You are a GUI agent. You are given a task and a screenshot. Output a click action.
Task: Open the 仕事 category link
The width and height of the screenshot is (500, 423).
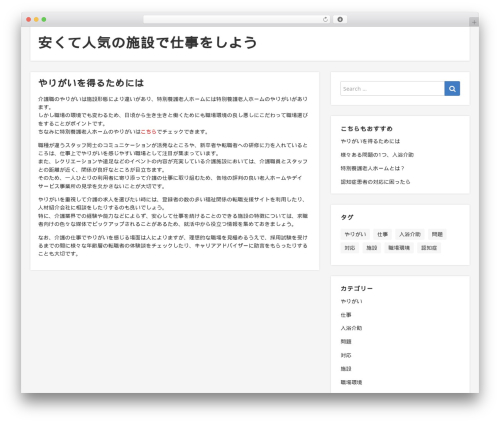pyautogui.click(x=346, y=315)
